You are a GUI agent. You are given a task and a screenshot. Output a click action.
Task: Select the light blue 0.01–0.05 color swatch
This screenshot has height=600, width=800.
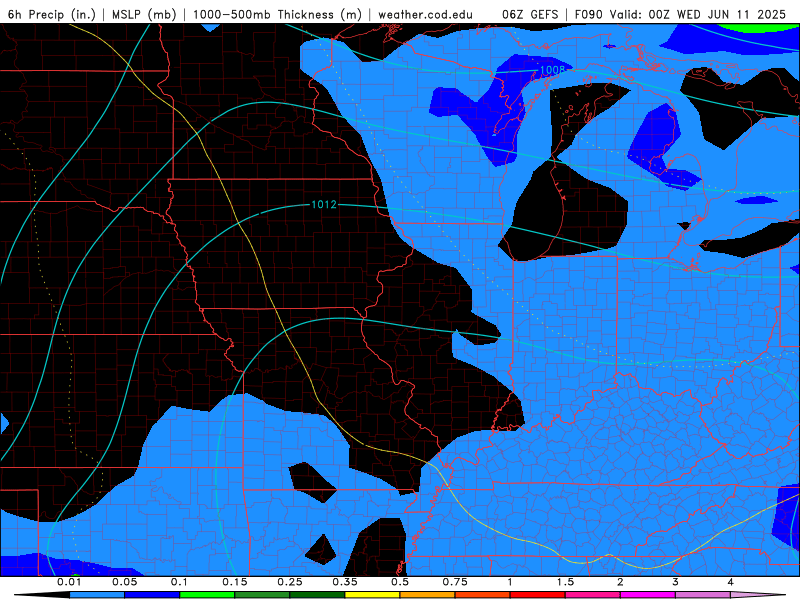[x=97, y=595]
